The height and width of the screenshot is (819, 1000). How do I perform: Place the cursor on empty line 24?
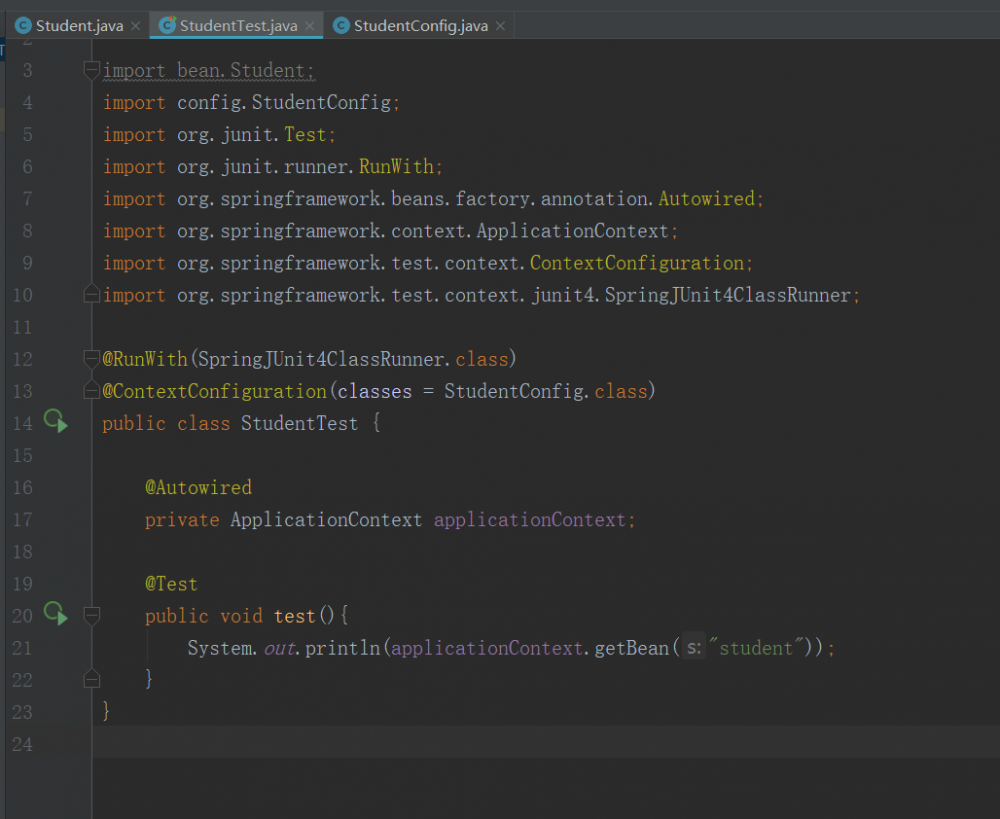click(400, 743)
